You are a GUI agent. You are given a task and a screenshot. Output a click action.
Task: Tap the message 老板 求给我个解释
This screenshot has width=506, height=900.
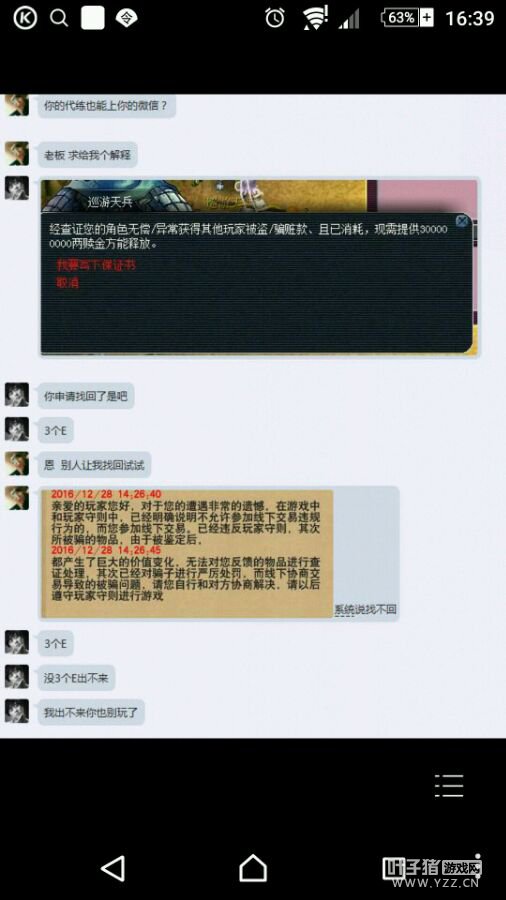pos(88,155)
